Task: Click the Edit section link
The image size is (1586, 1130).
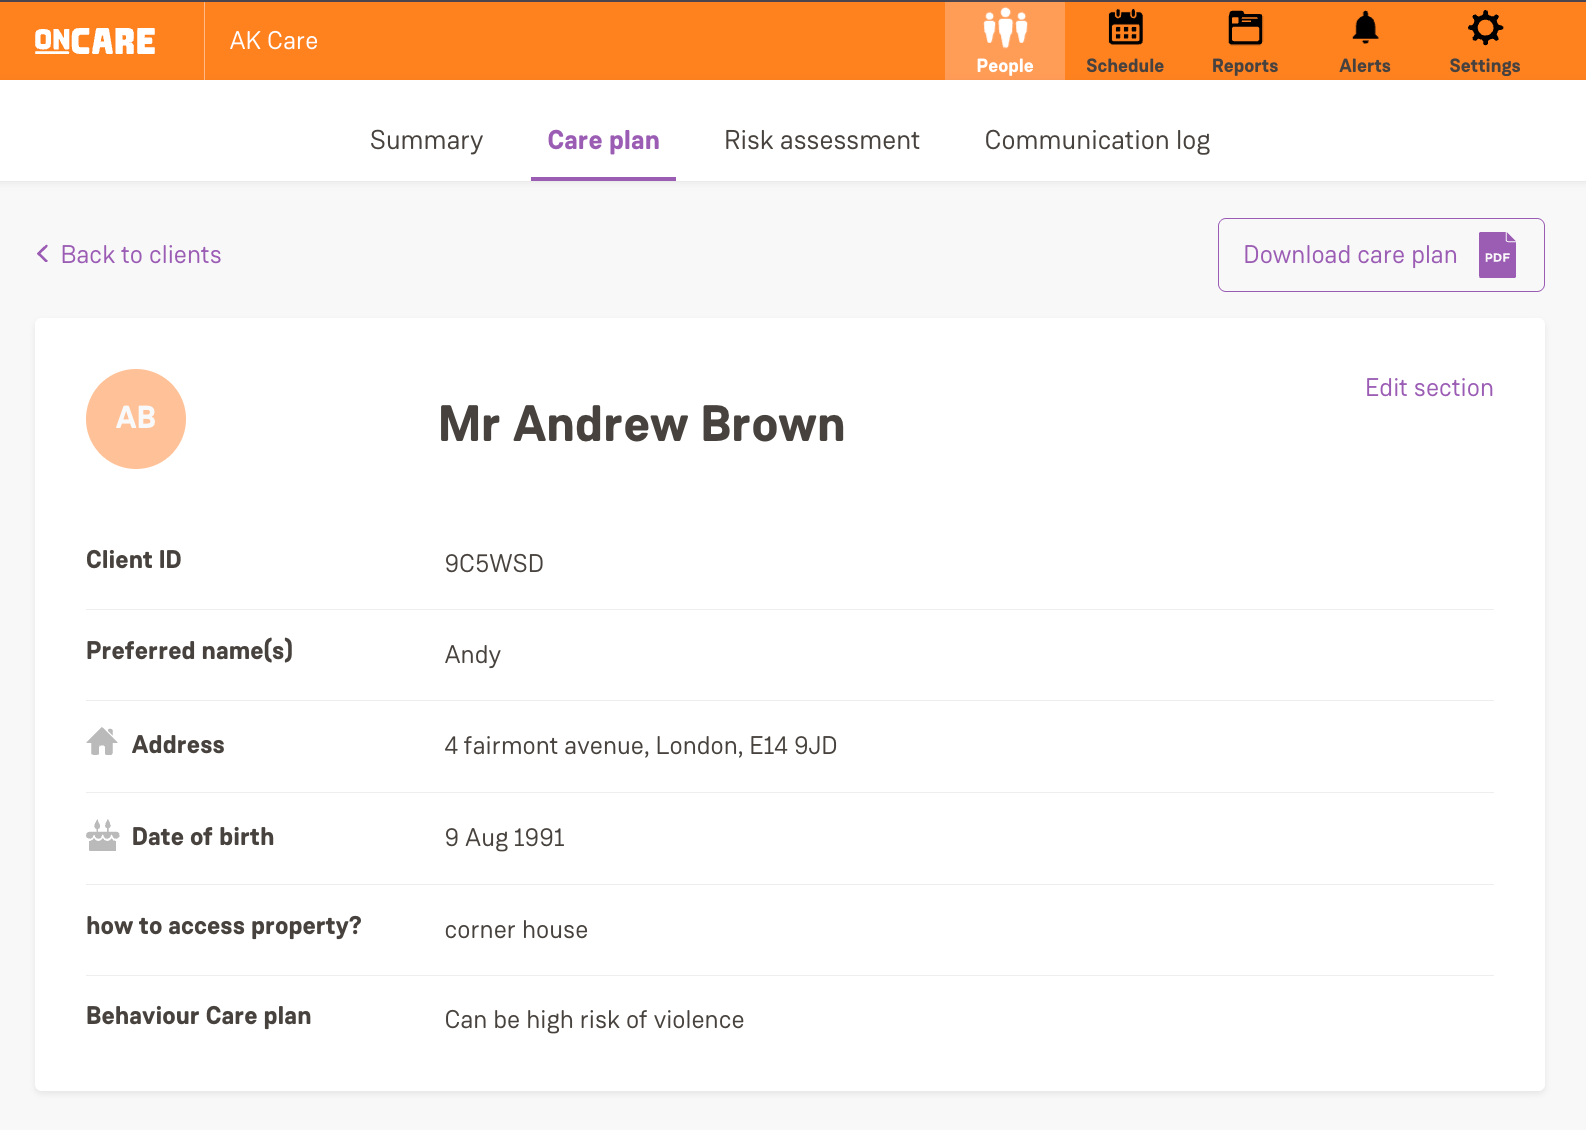Action: (1428, 388)
